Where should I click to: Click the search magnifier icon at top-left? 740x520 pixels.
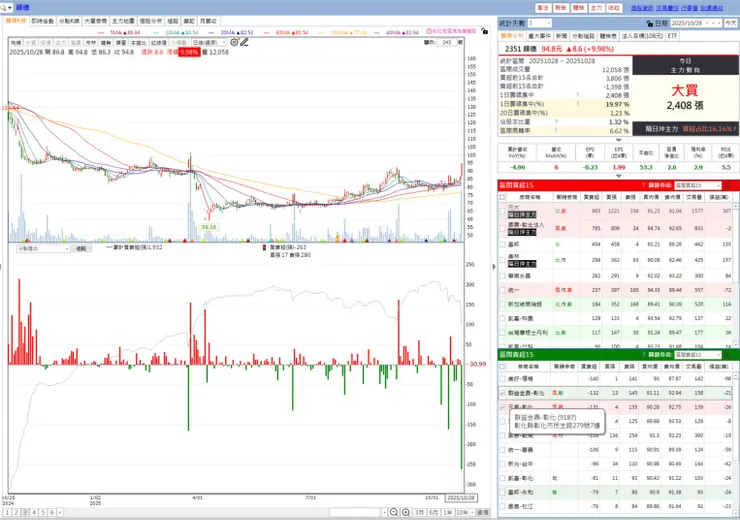click(4, 8)
